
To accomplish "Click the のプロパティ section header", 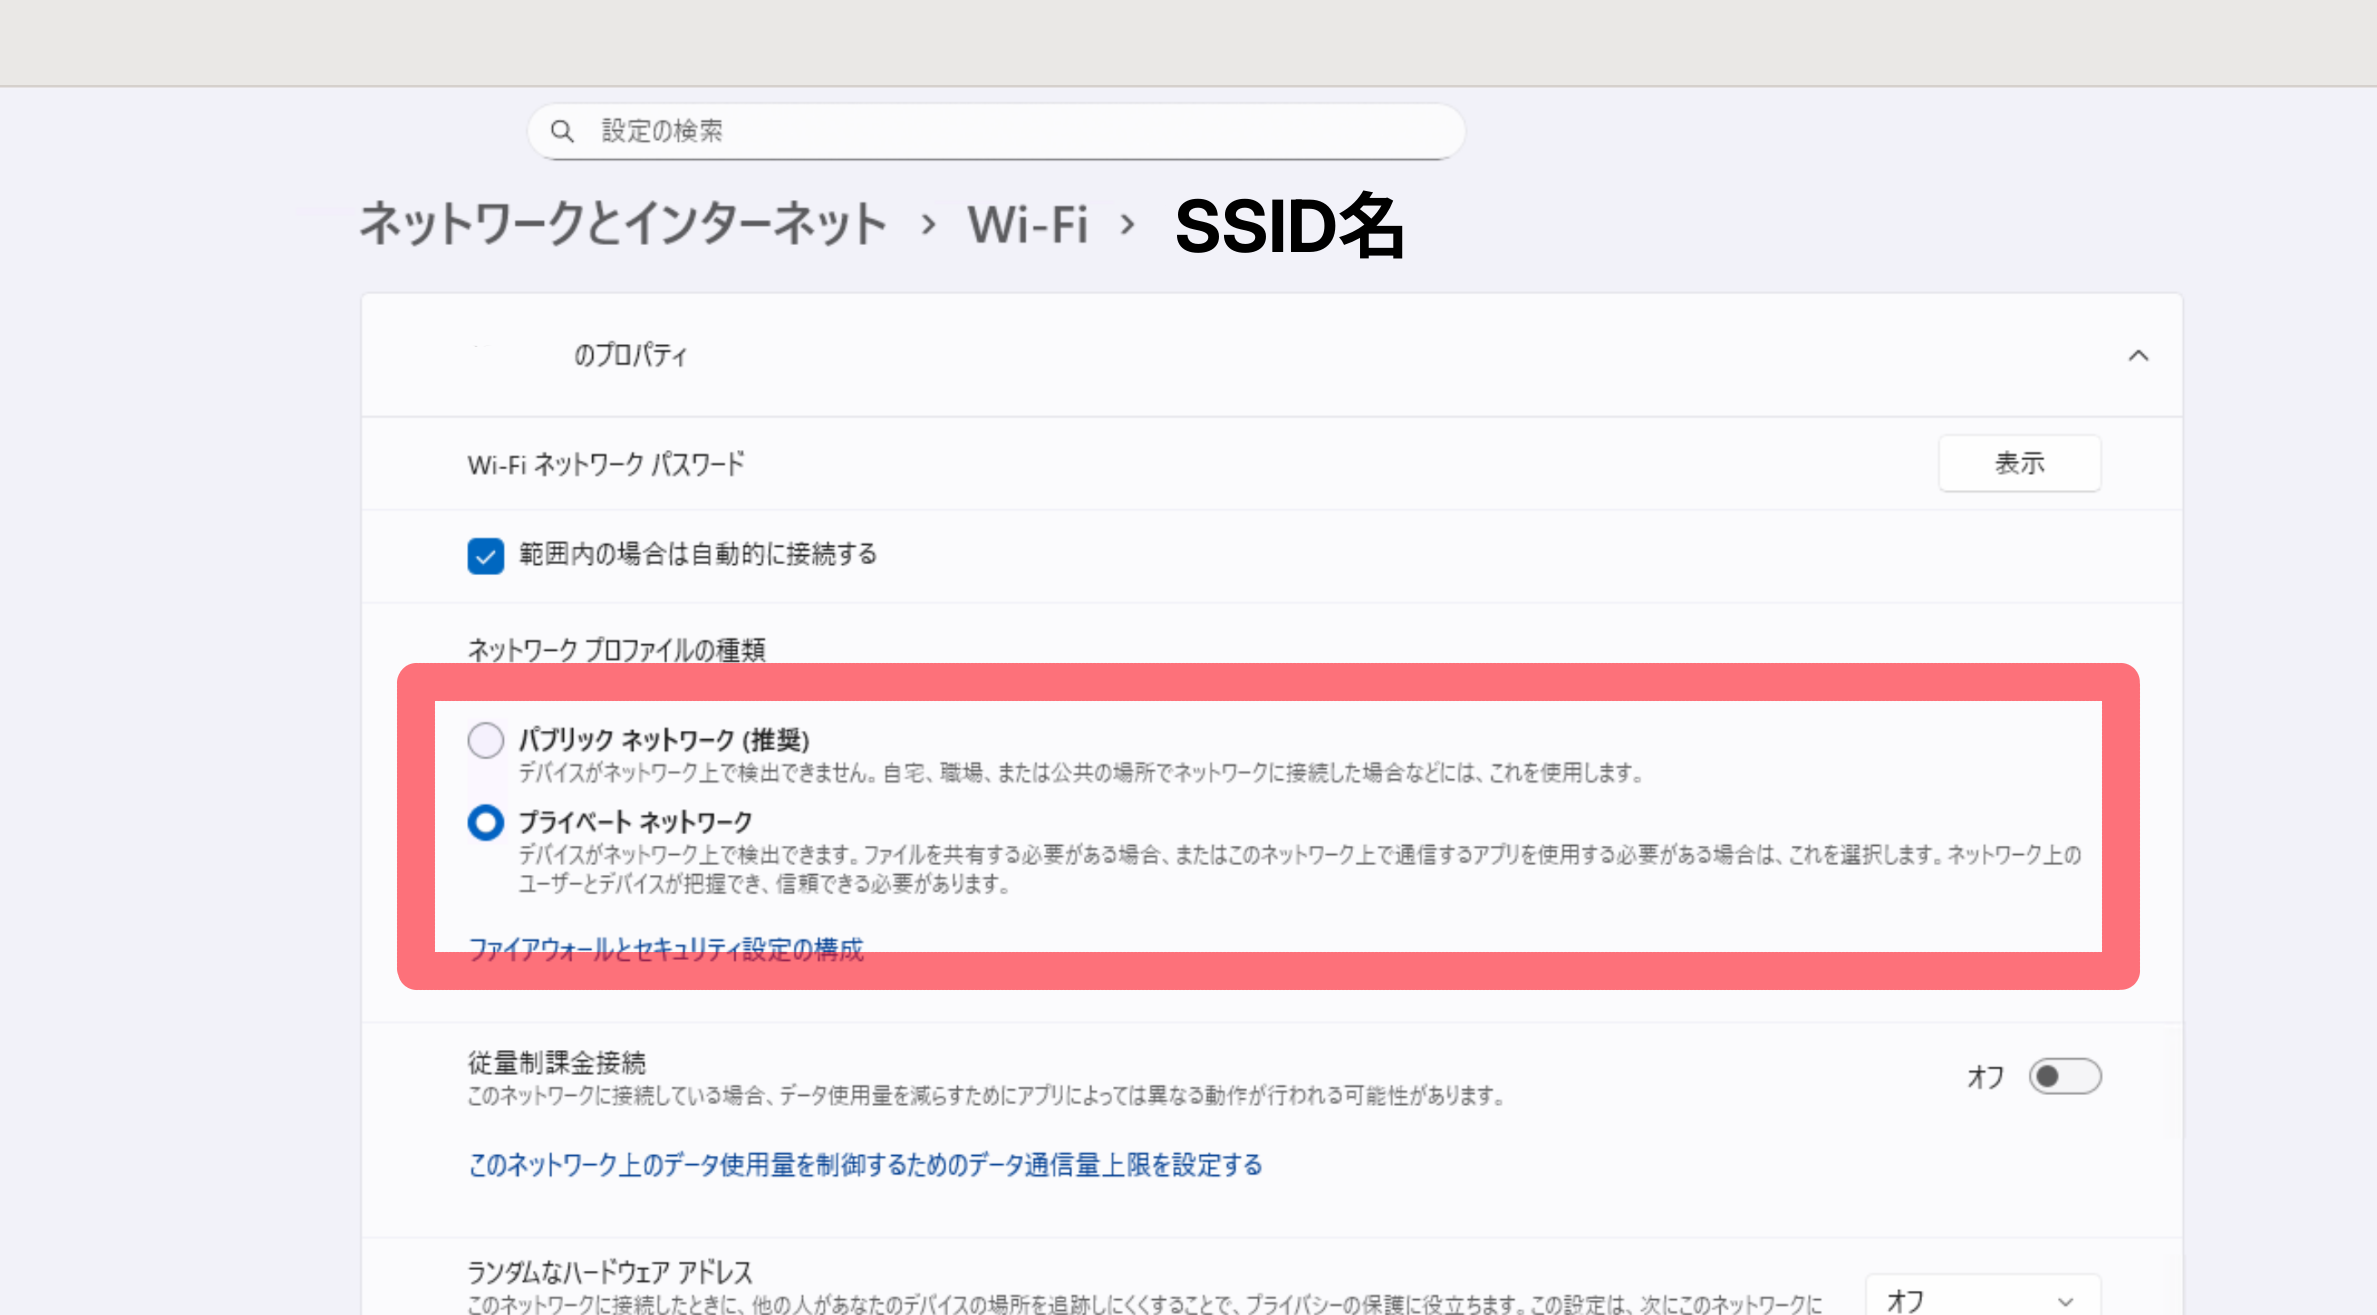I will pyautogui.click(x=628, y=355).
